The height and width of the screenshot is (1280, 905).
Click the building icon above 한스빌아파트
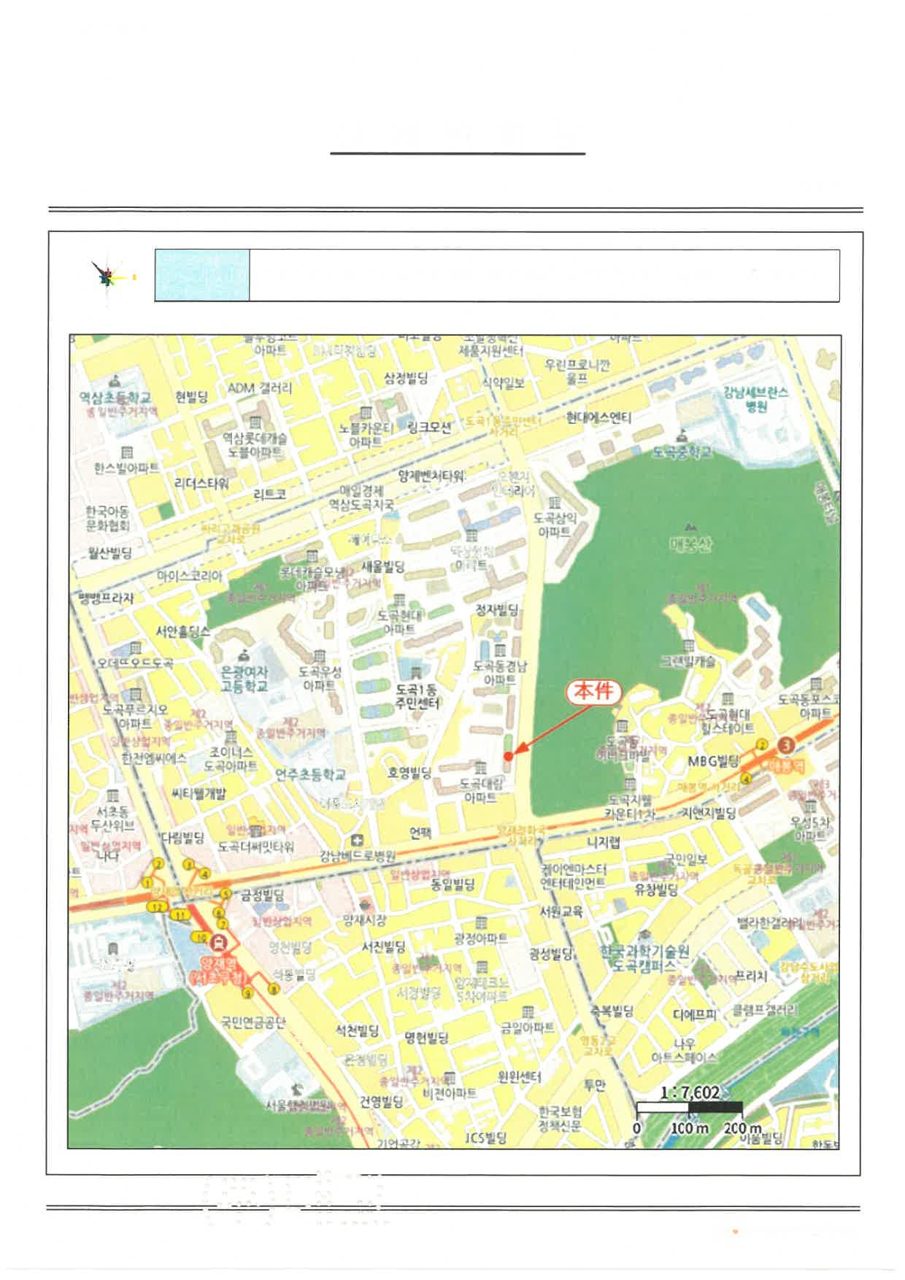pos(127,453)
